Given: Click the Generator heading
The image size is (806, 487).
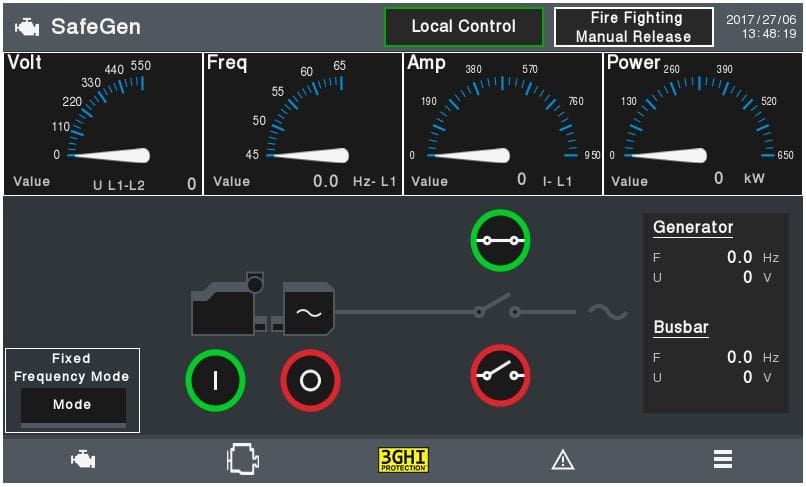Looking at the screenshot, I should 693,227.
